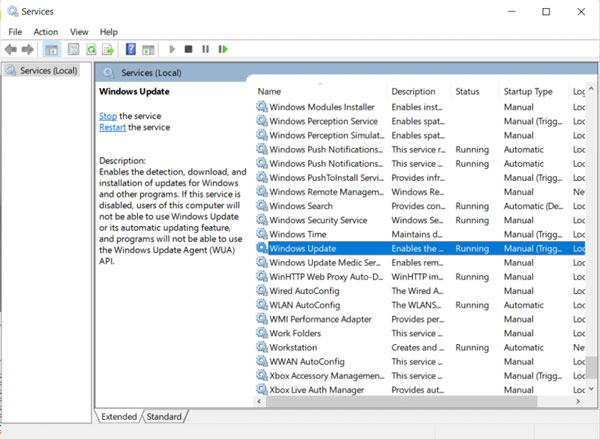Select the Windows Remote Managem... row

(x=420, y=192)
